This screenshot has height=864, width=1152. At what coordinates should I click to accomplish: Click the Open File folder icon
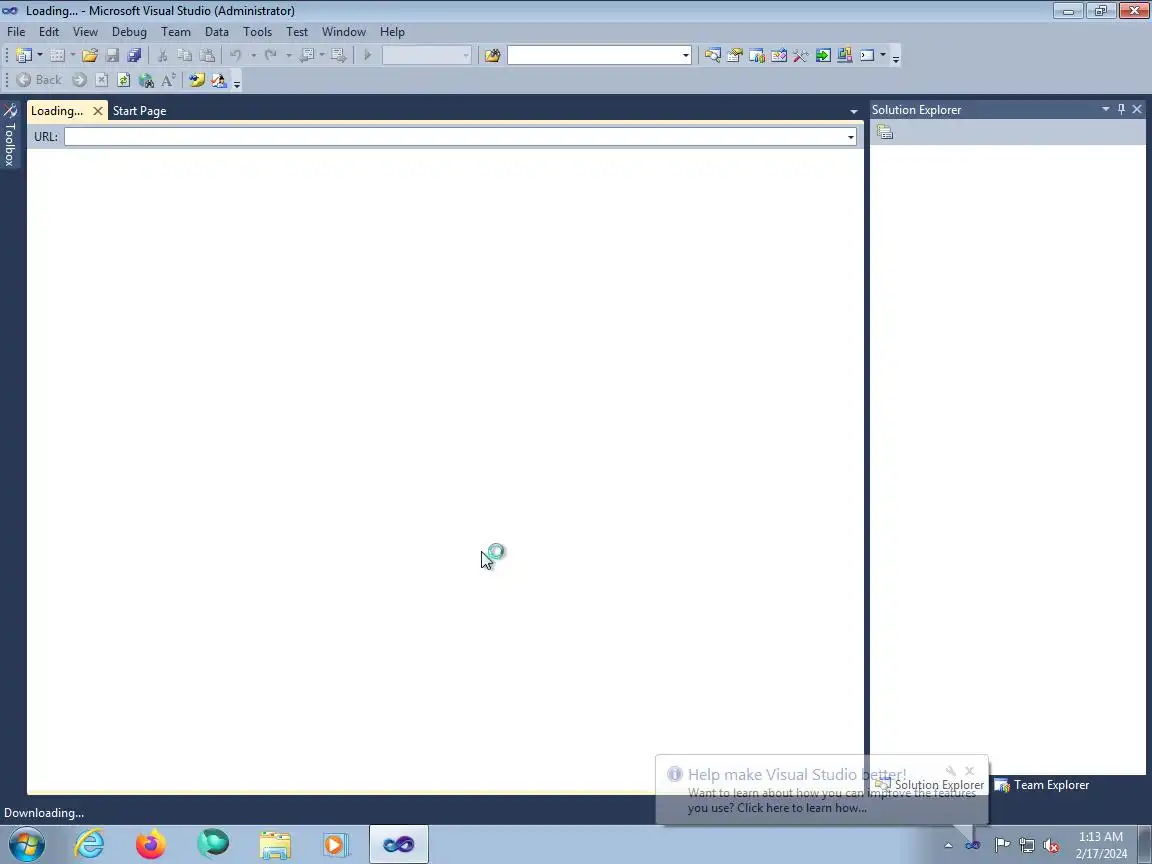tap(90, 55)
